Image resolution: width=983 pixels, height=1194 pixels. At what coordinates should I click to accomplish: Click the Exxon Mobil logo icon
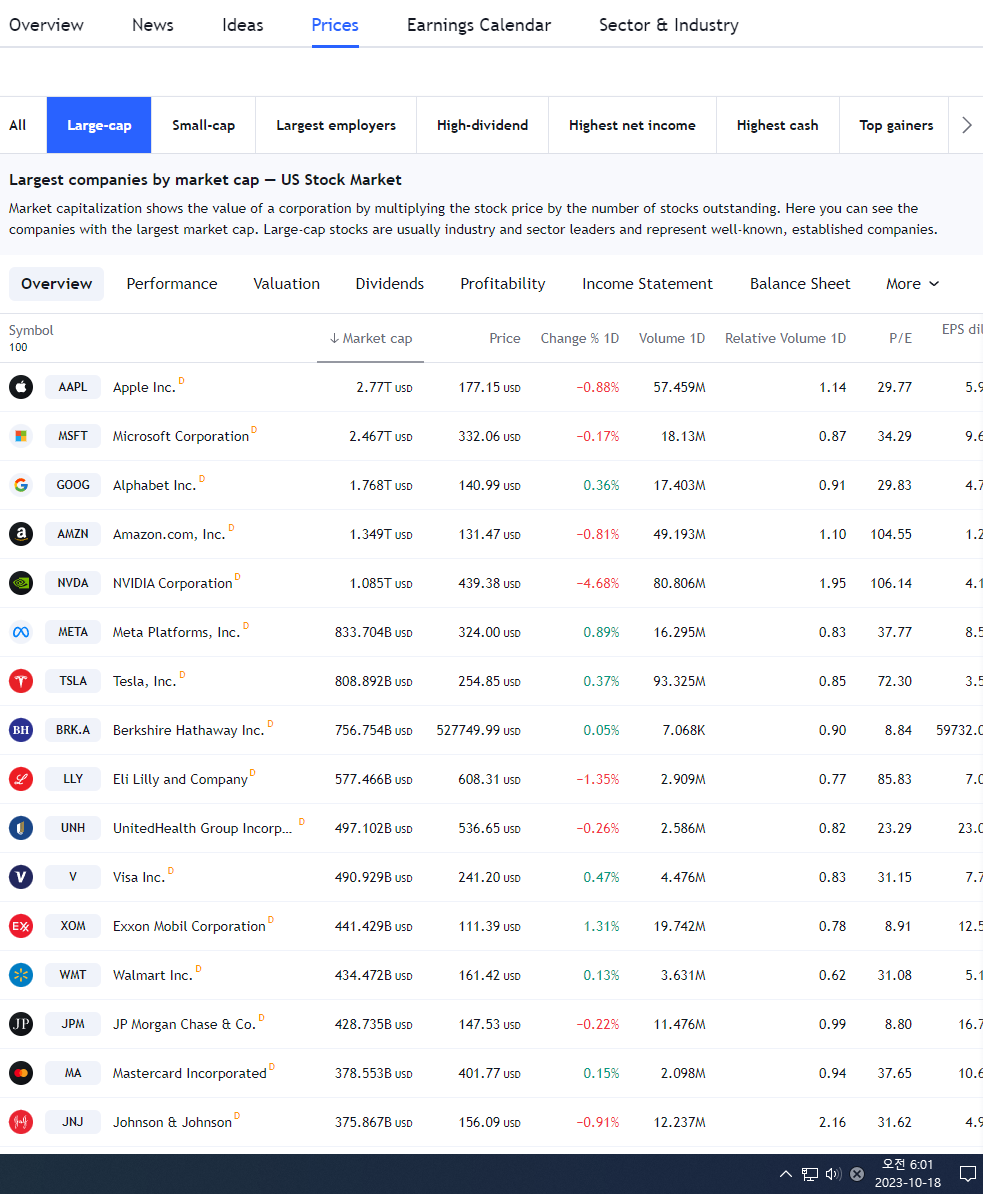click(x=21, y=926)
